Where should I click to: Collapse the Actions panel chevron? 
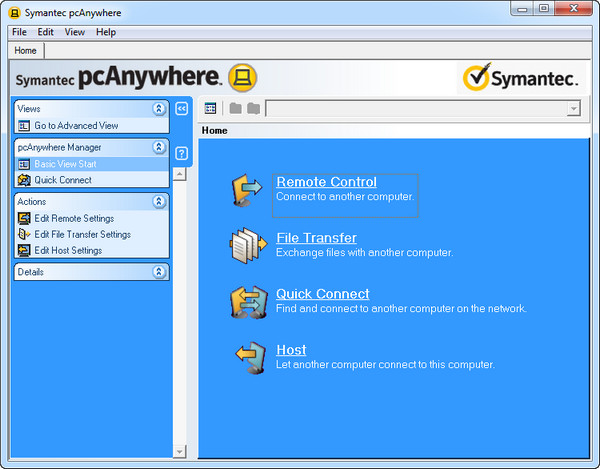click(159, 201)
